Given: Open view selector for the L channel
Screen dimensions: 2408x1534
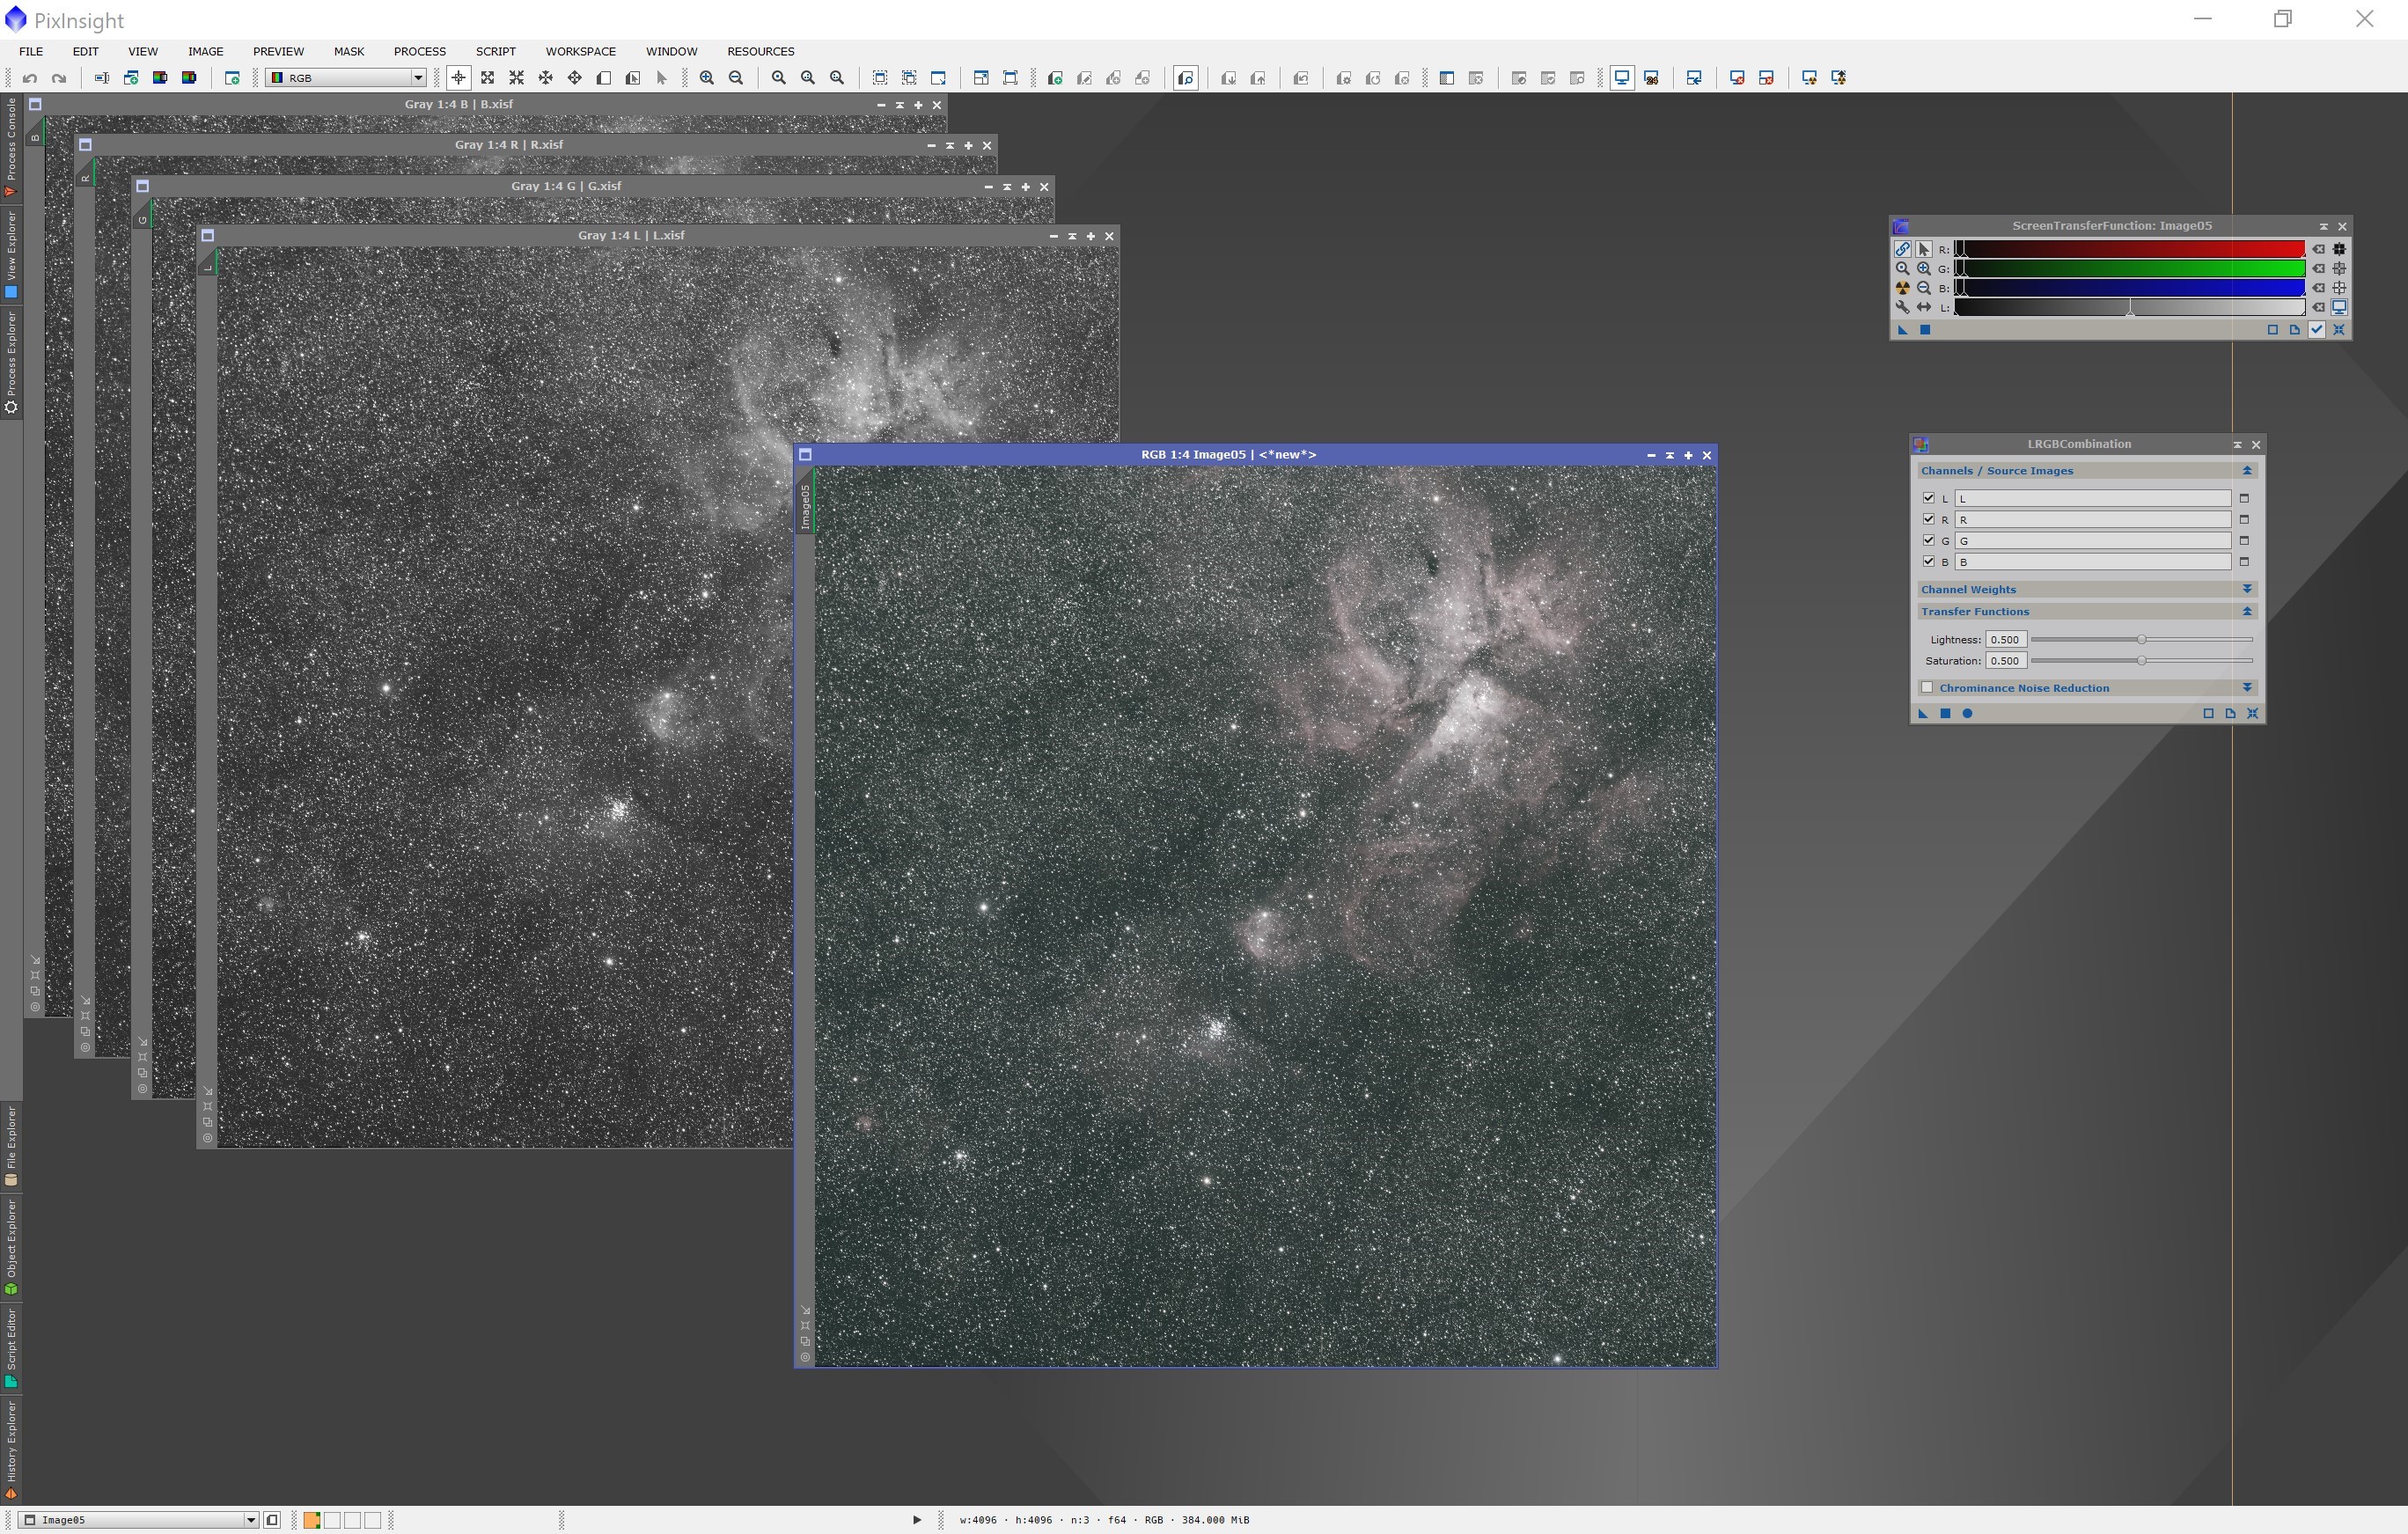Looking at the screenshot, I should [x=2244, y=498].
